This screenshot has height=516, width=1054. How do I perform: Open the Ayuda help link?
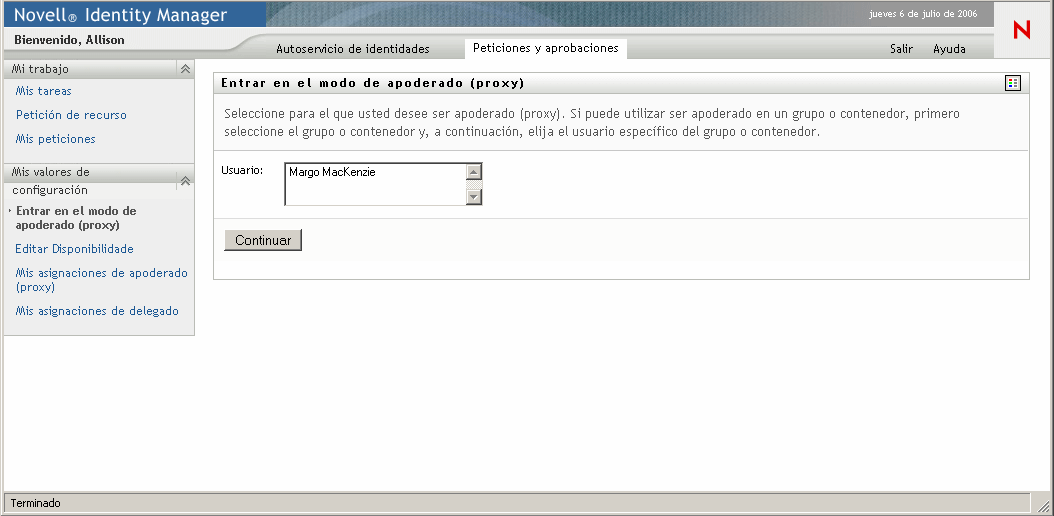click(x=949, y=49)
